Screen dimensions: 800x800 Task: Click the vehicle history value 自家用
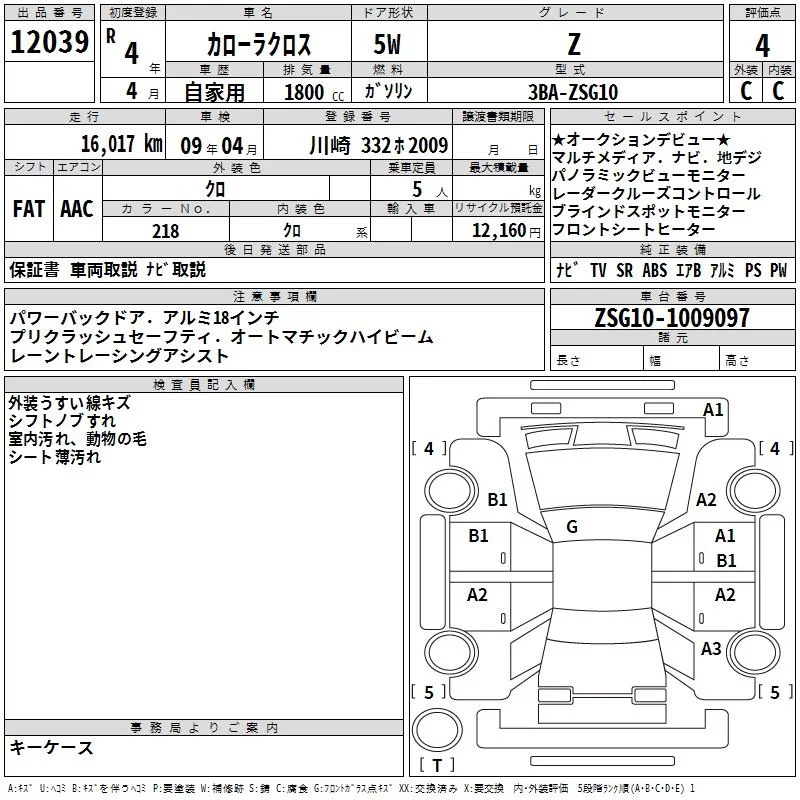pyautogui.click(x=214, y=92)
